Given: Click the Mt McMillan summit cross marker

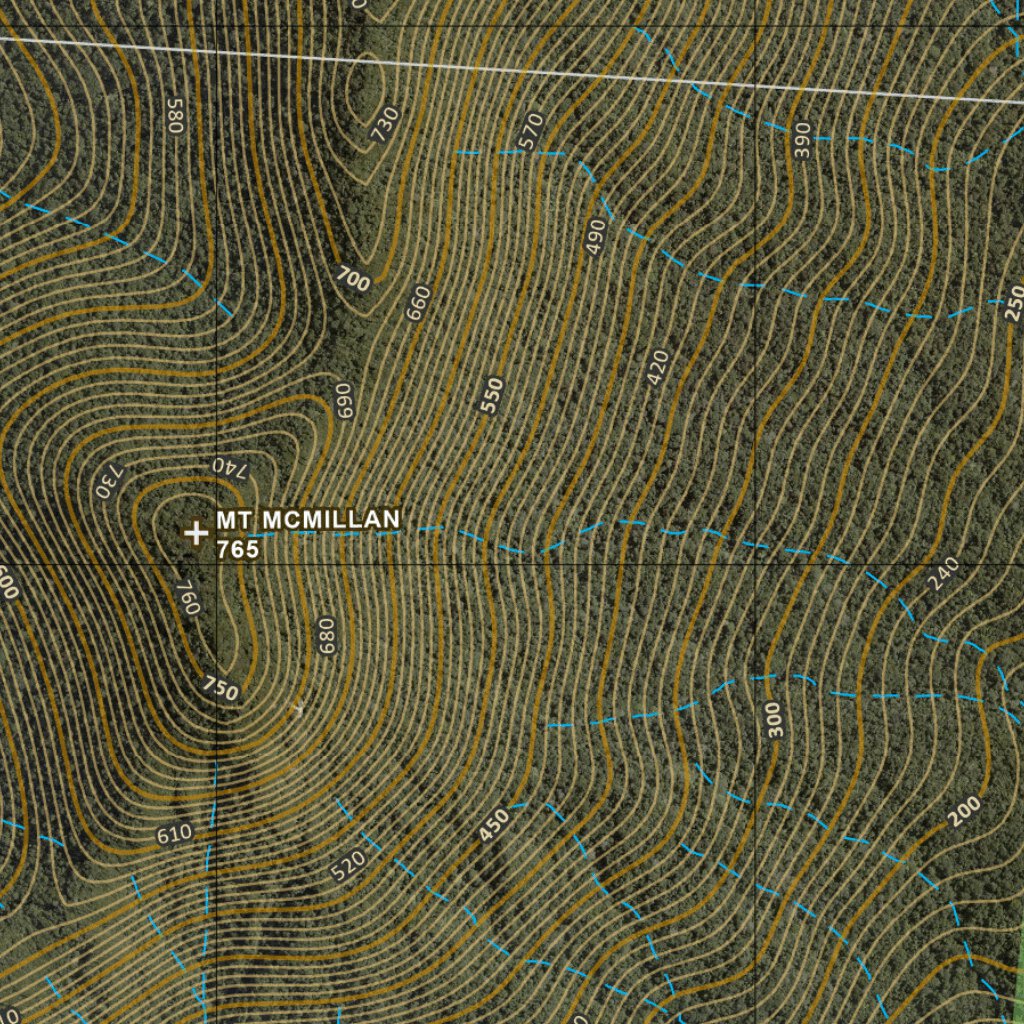Looking at the screenshot, I should click(196, 533).
